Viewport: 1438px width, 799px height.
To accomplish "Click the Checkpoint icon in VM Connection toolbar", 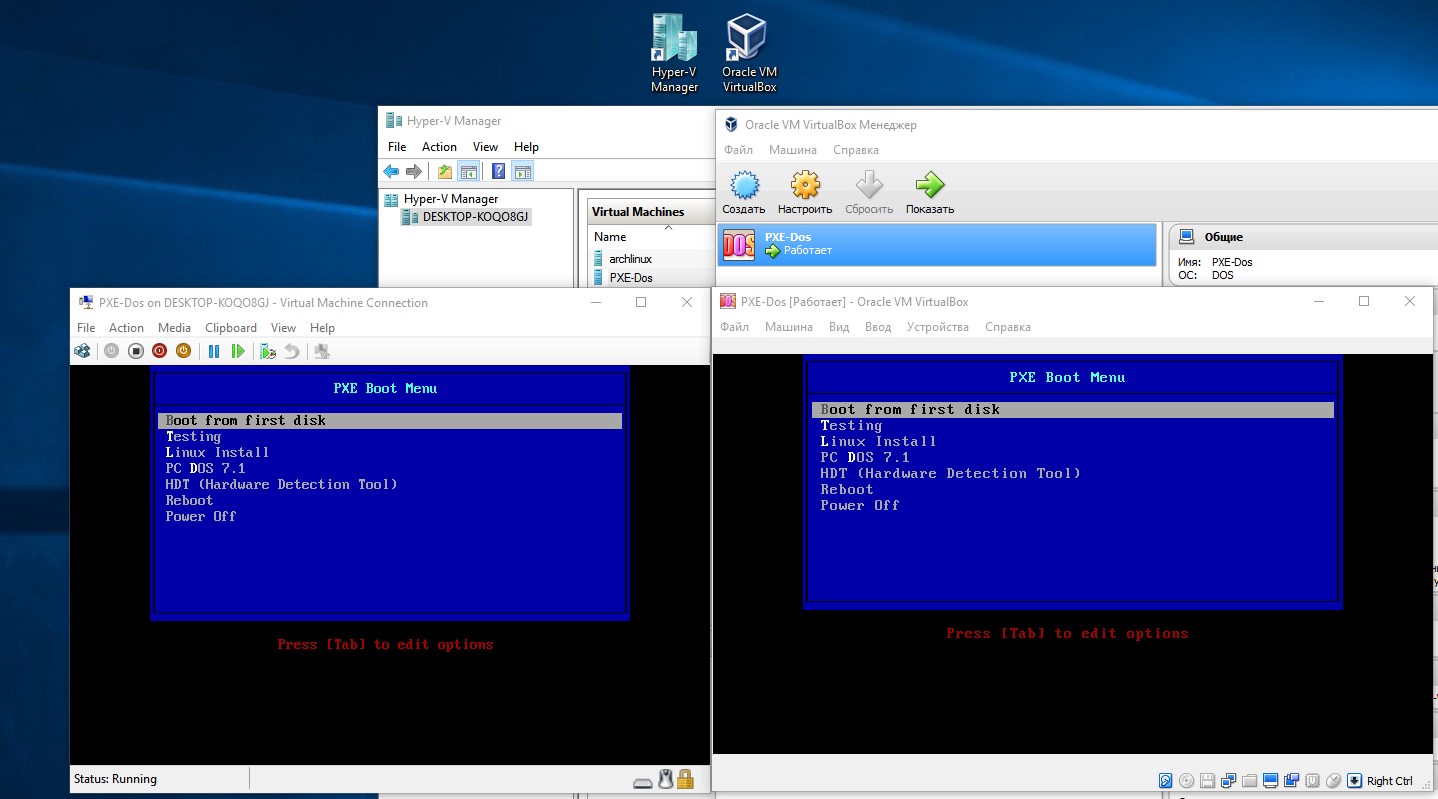I will point(267,351).
